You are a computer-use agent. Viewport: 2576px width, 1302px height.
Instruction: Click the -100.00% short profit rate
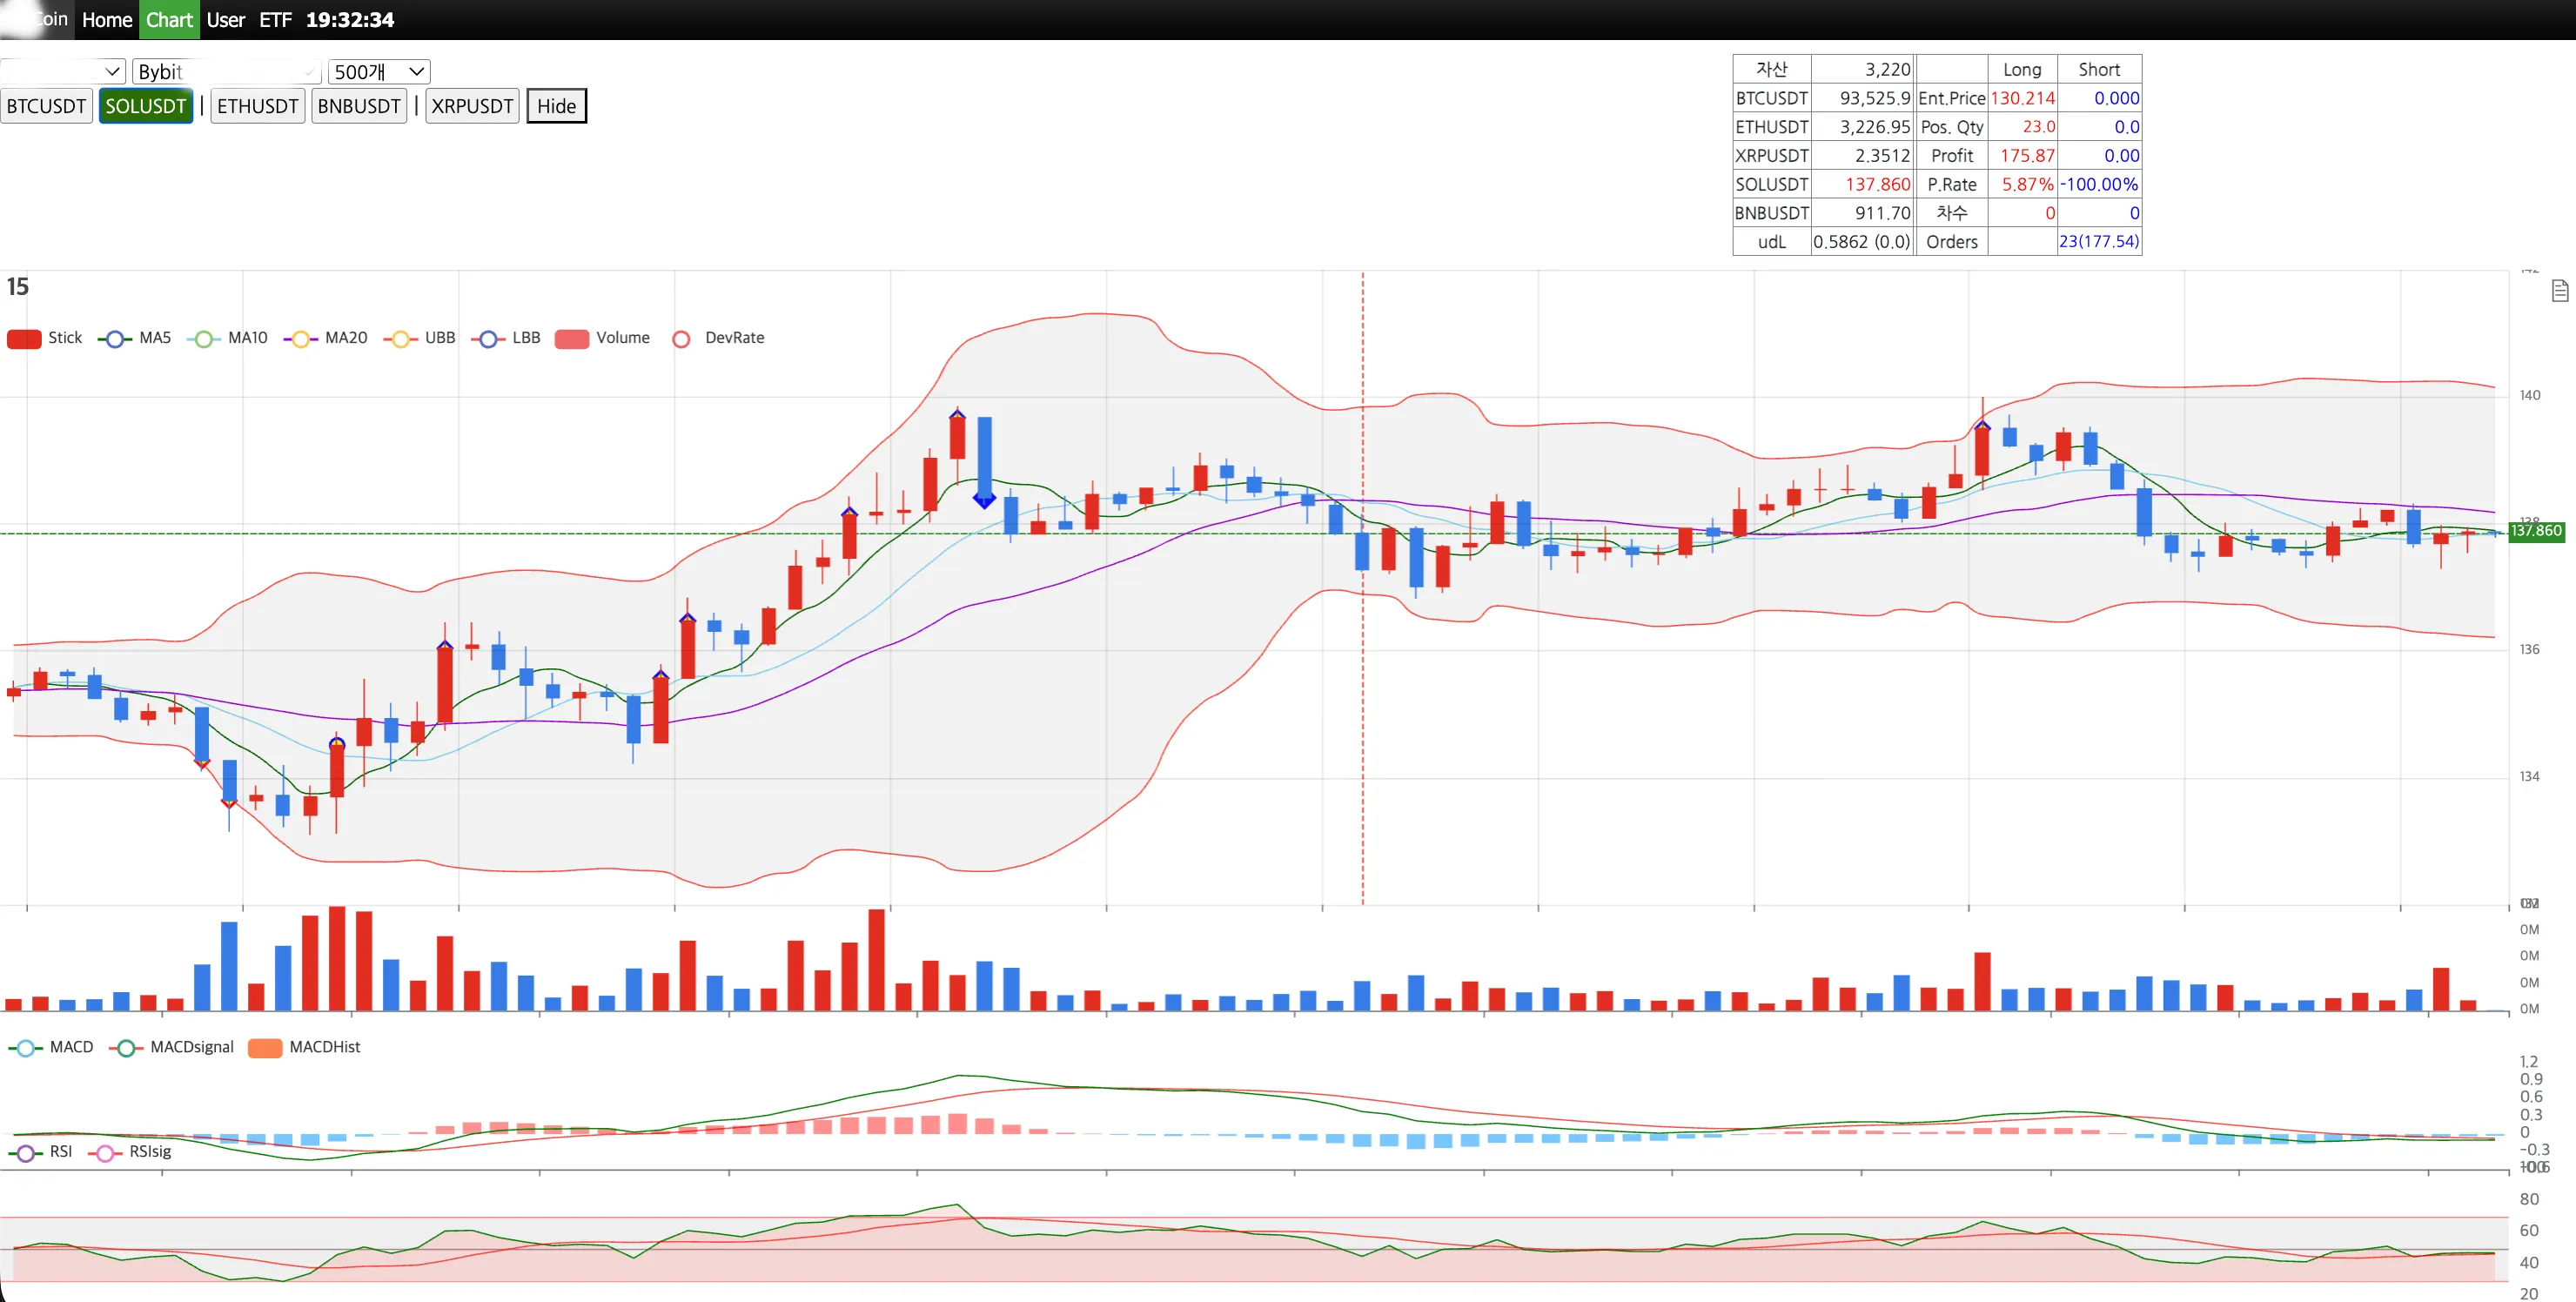click(2099, 184)
